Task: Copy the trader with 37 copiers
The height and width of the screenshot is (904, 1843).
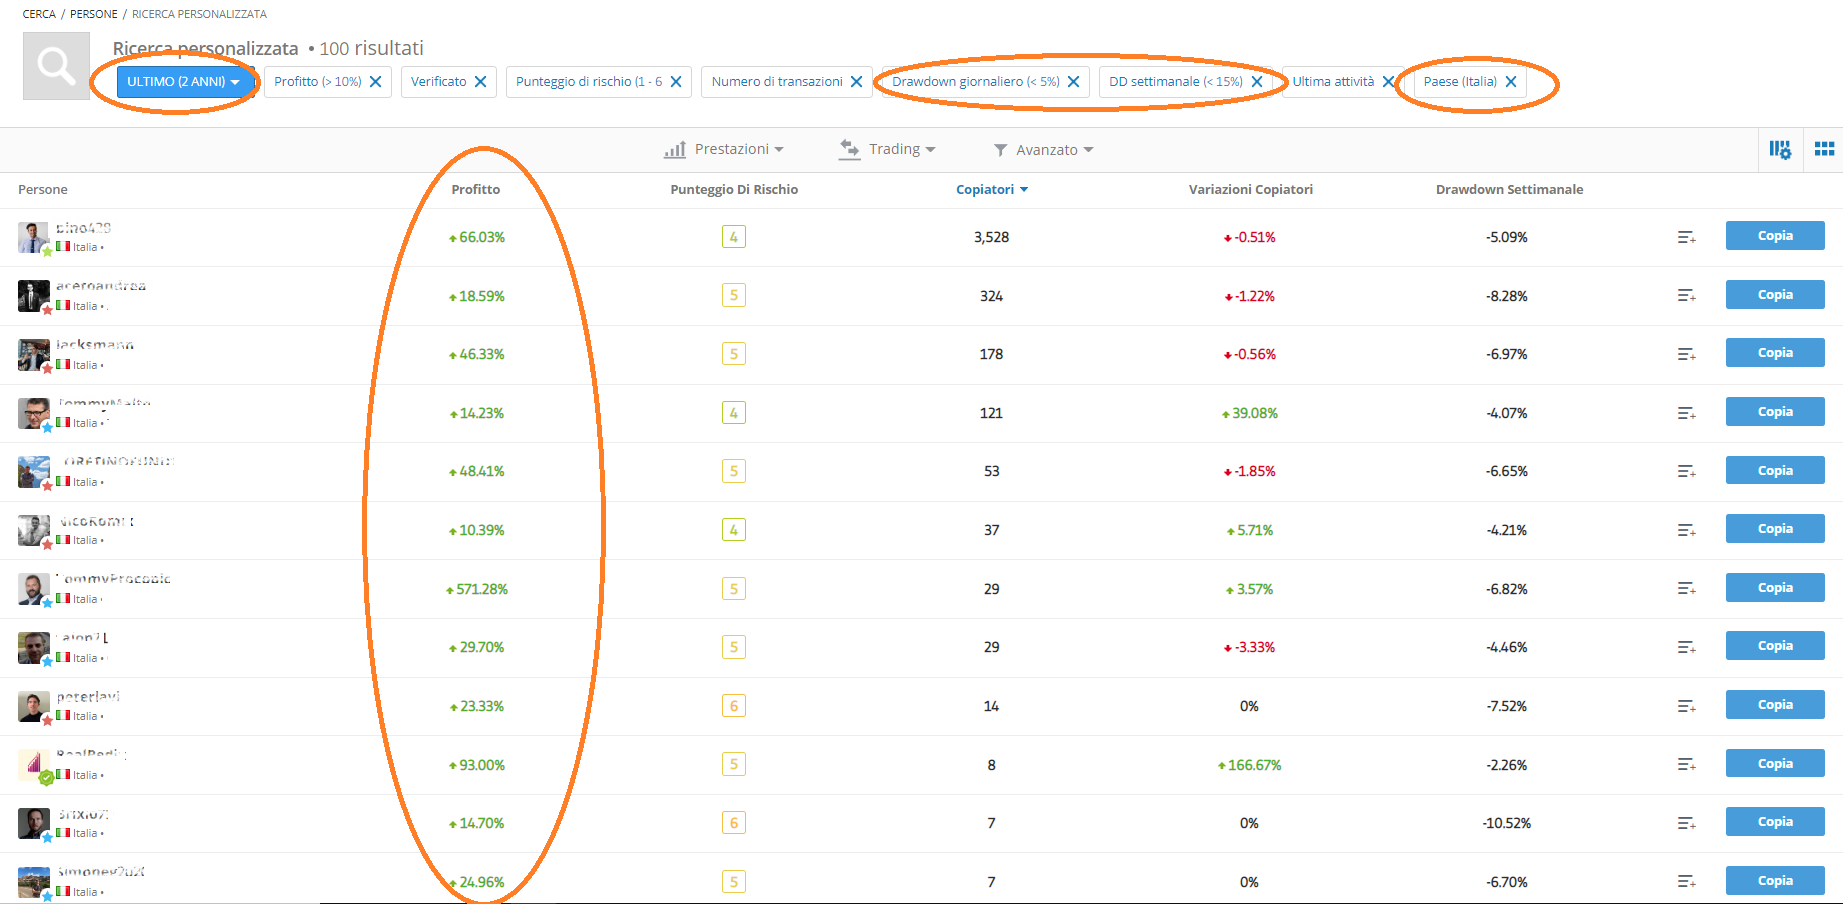Action: tap(1775, 529)
